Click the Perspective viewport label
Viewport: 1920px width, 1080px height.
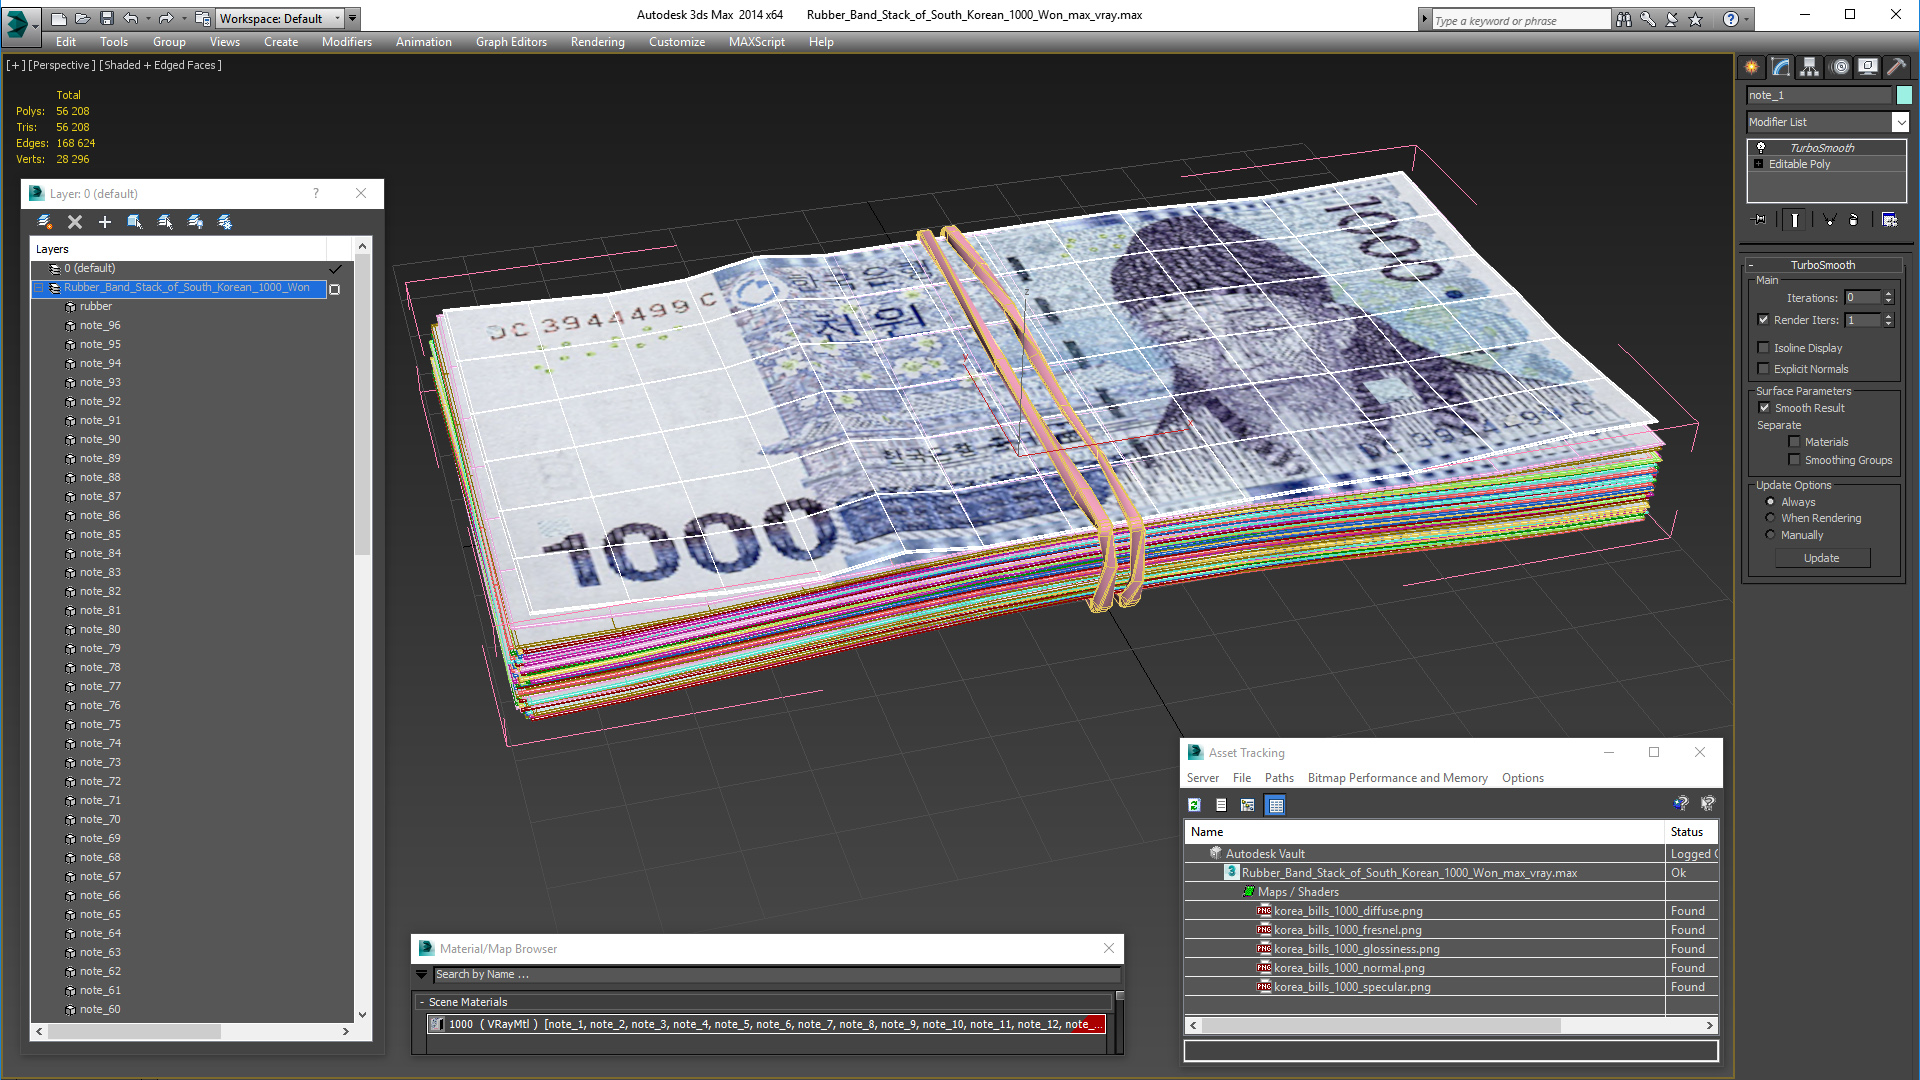62,65
